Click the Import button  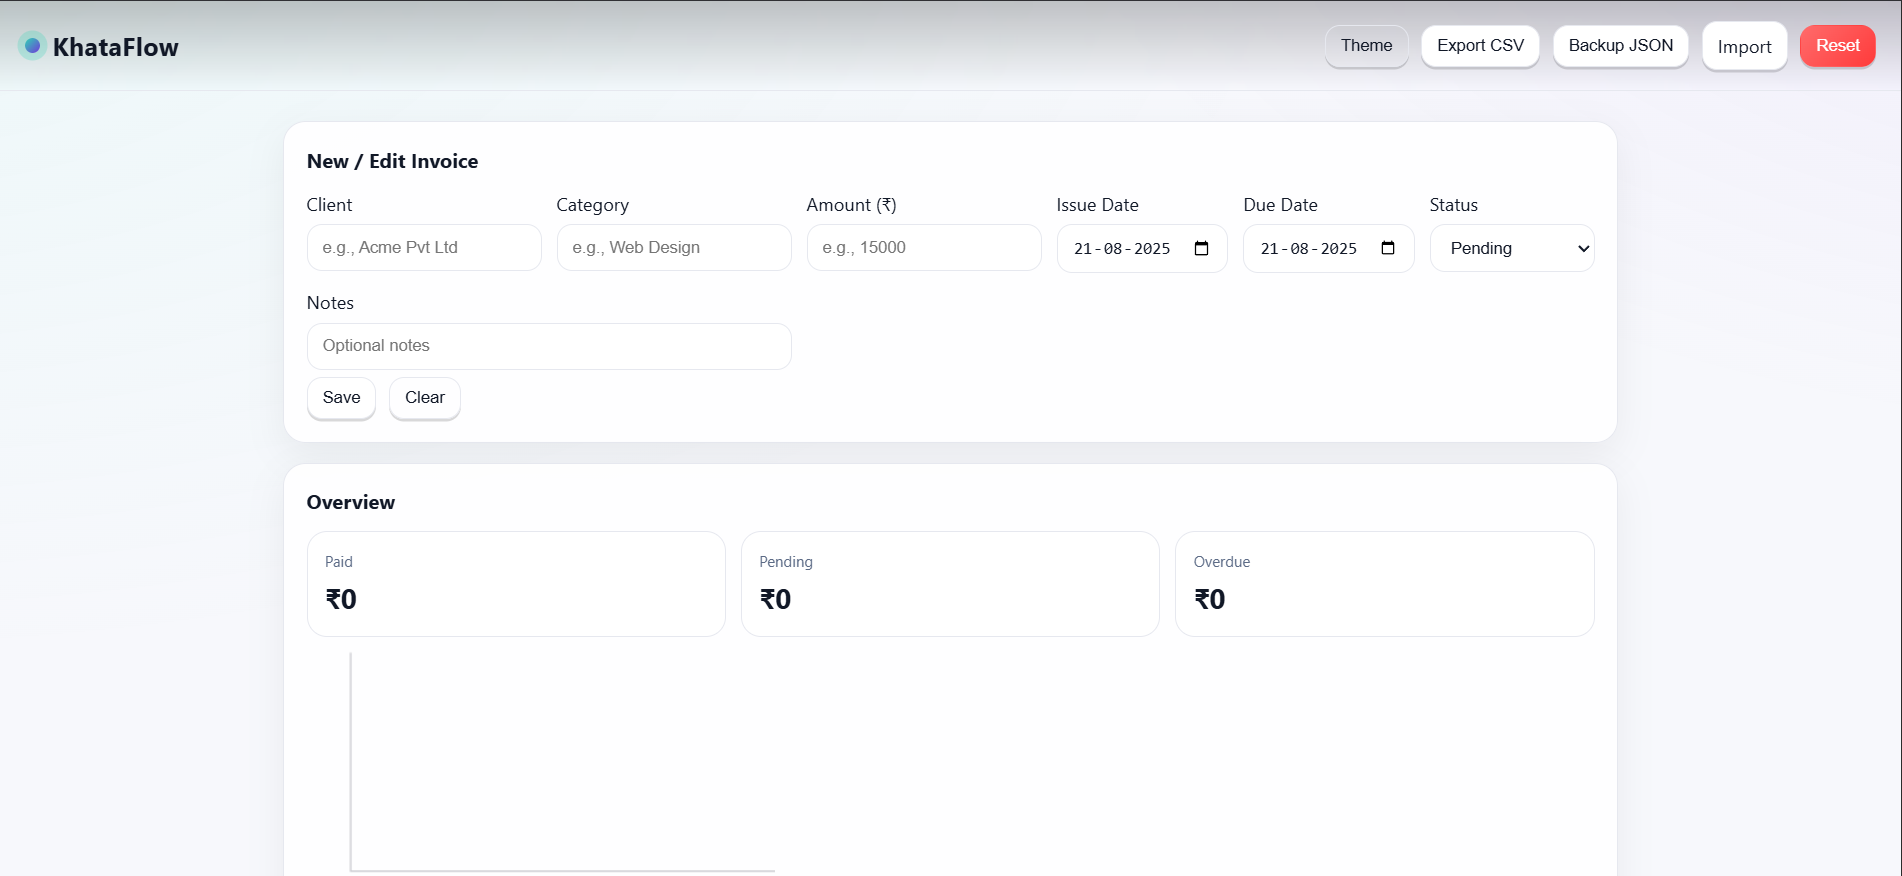click(1743, 47)
